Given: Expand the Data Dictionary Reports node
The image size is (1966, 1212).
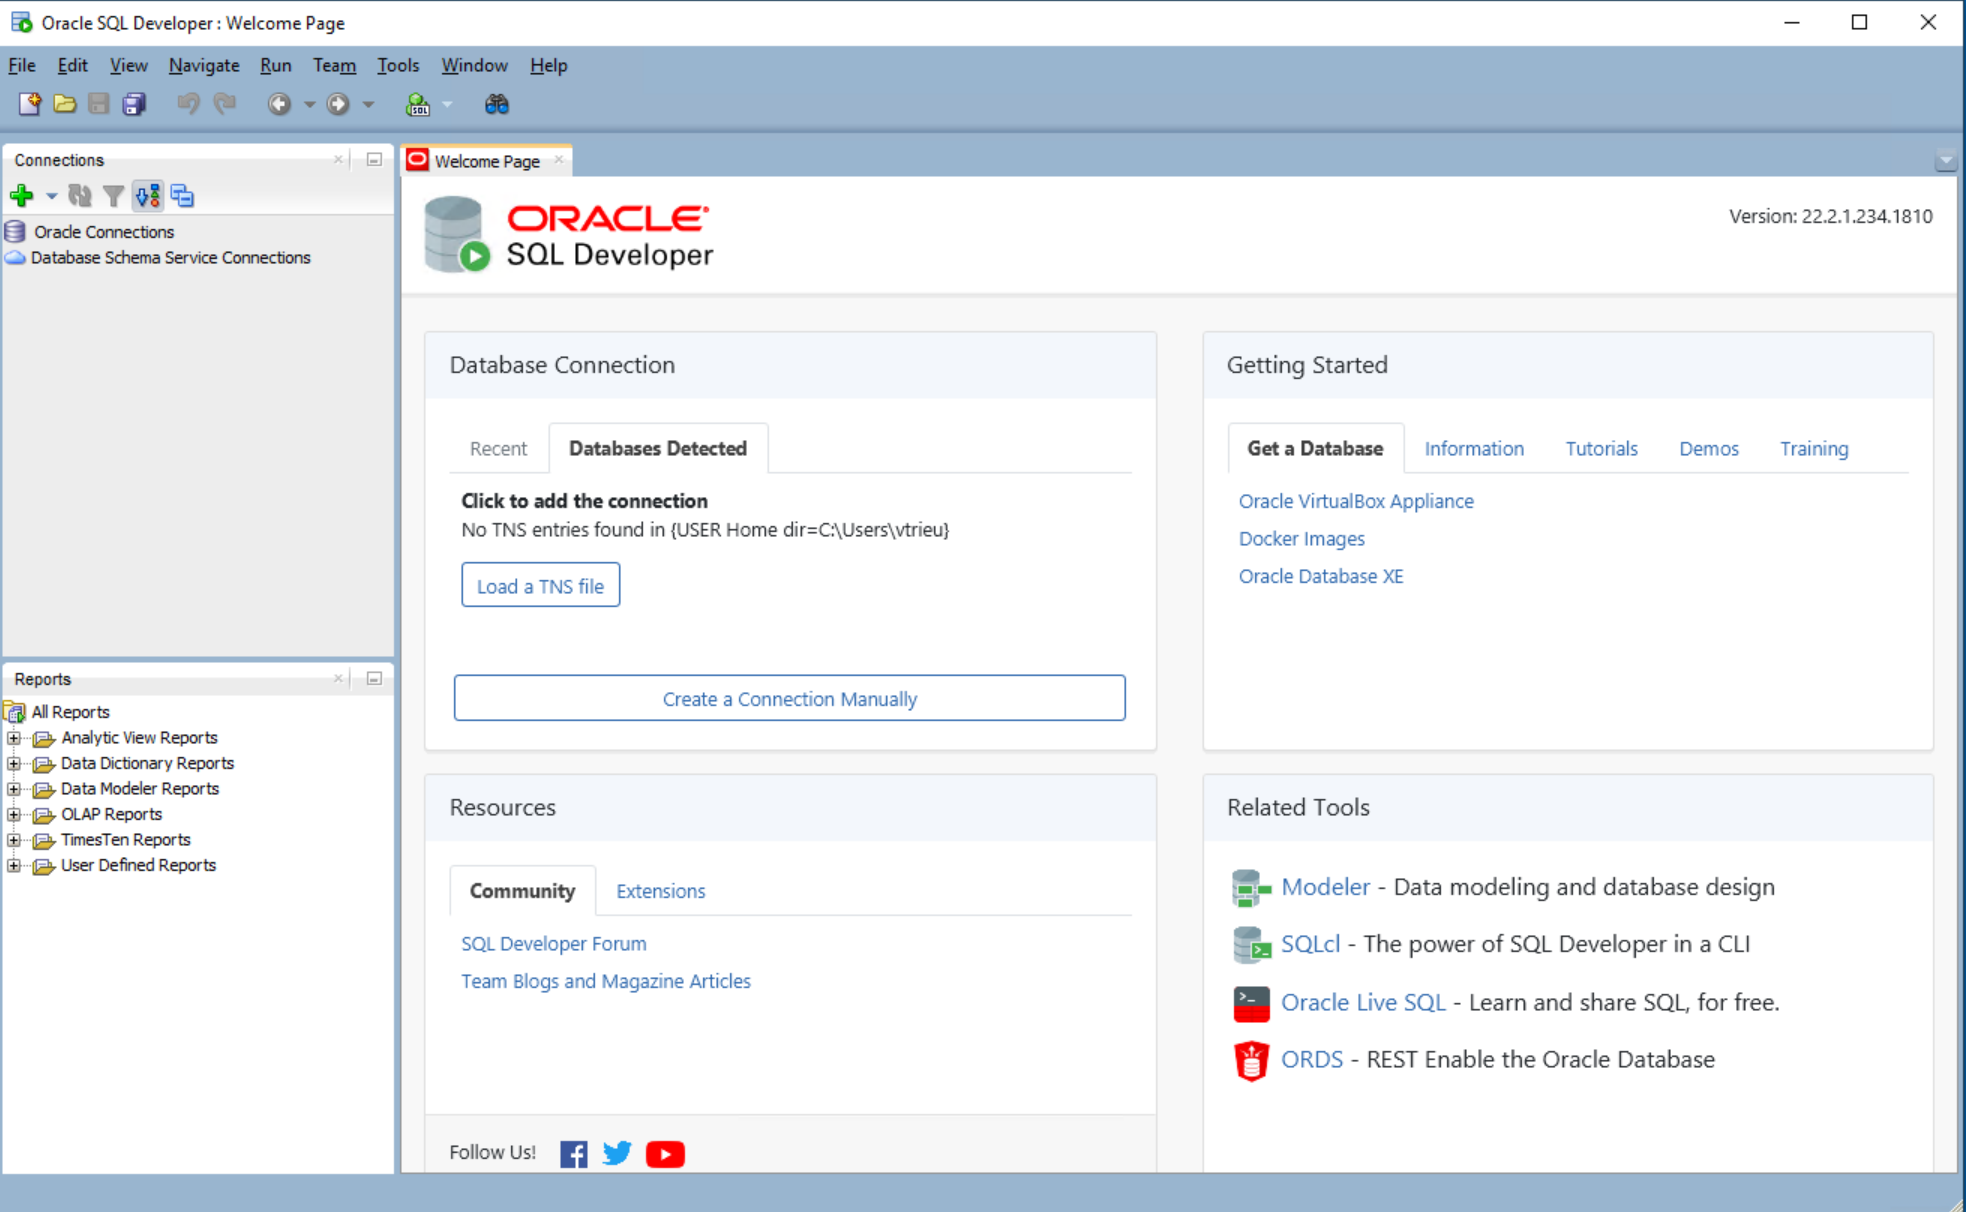Looking at the screenshot, I should coord(13,763).
